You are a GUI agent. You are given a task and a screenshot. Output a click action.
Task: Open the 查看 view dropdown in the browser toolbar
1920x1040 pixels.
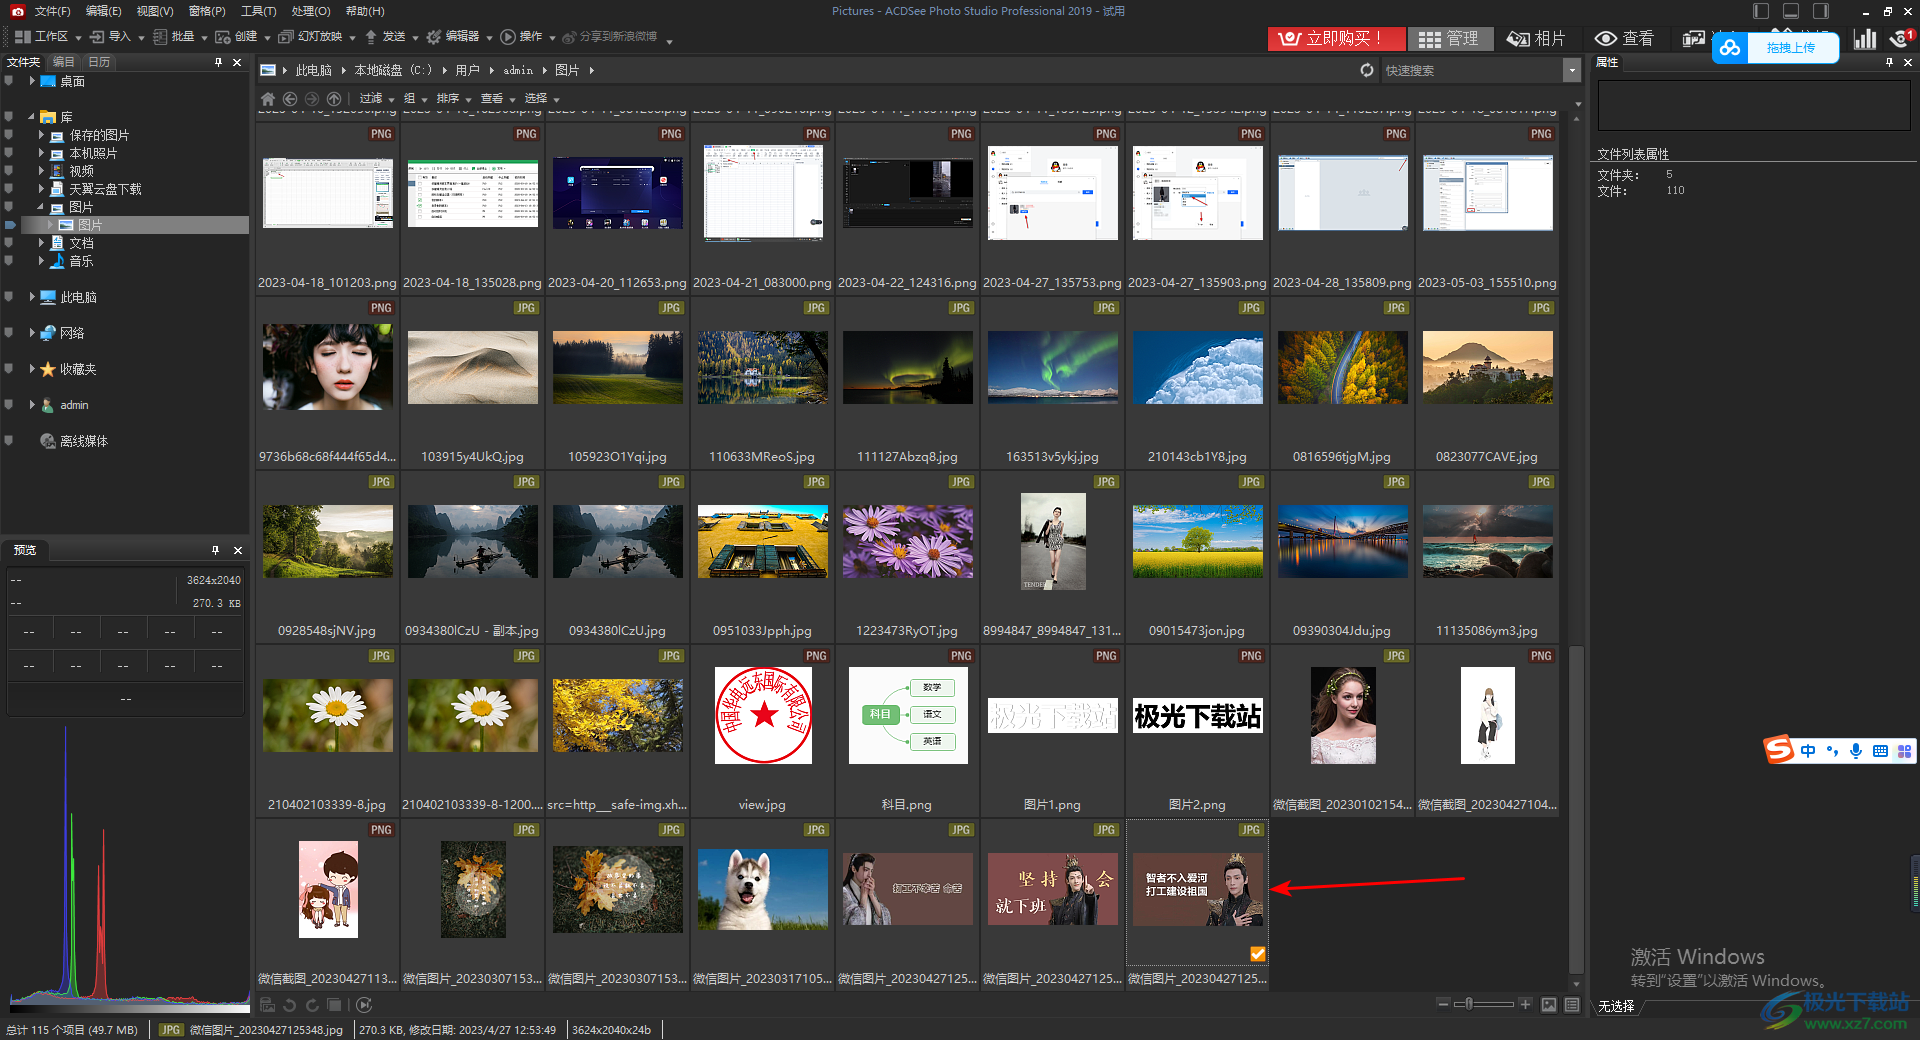(498, 99)
